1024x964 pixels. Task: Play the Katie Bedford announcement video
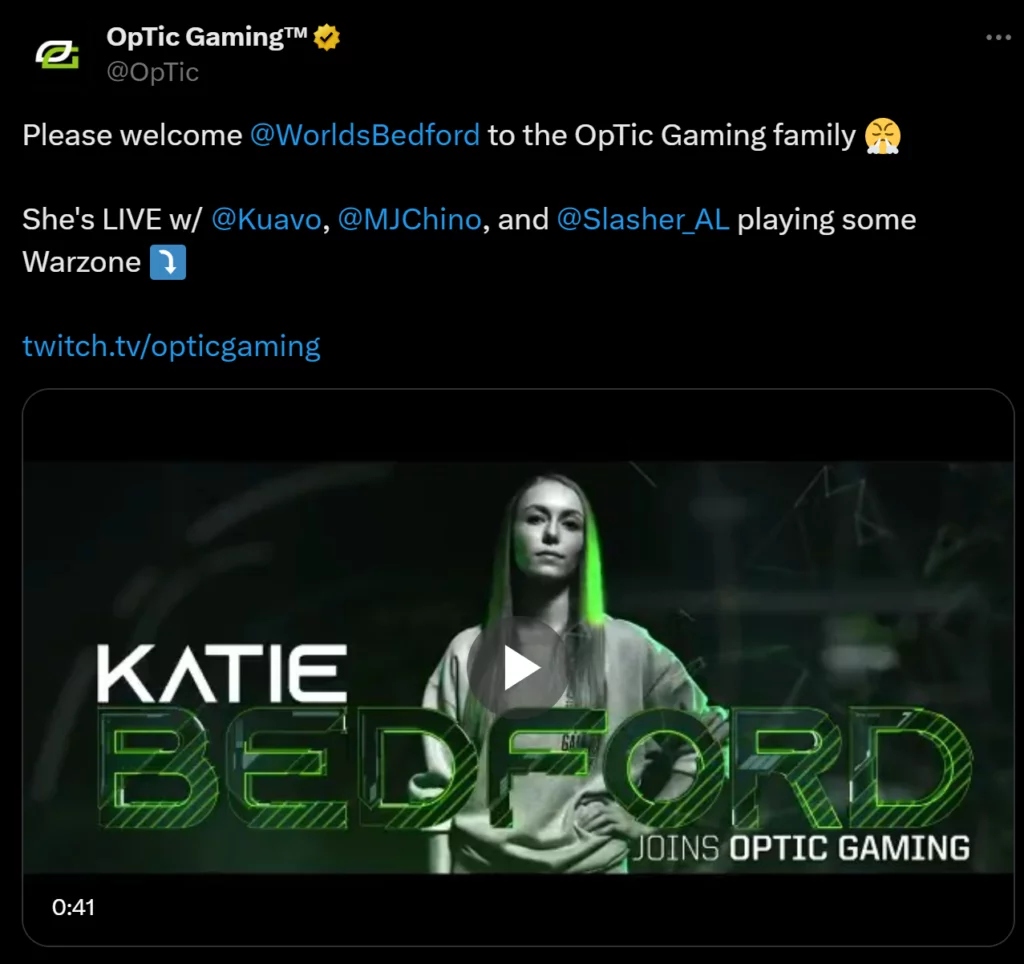518,667
